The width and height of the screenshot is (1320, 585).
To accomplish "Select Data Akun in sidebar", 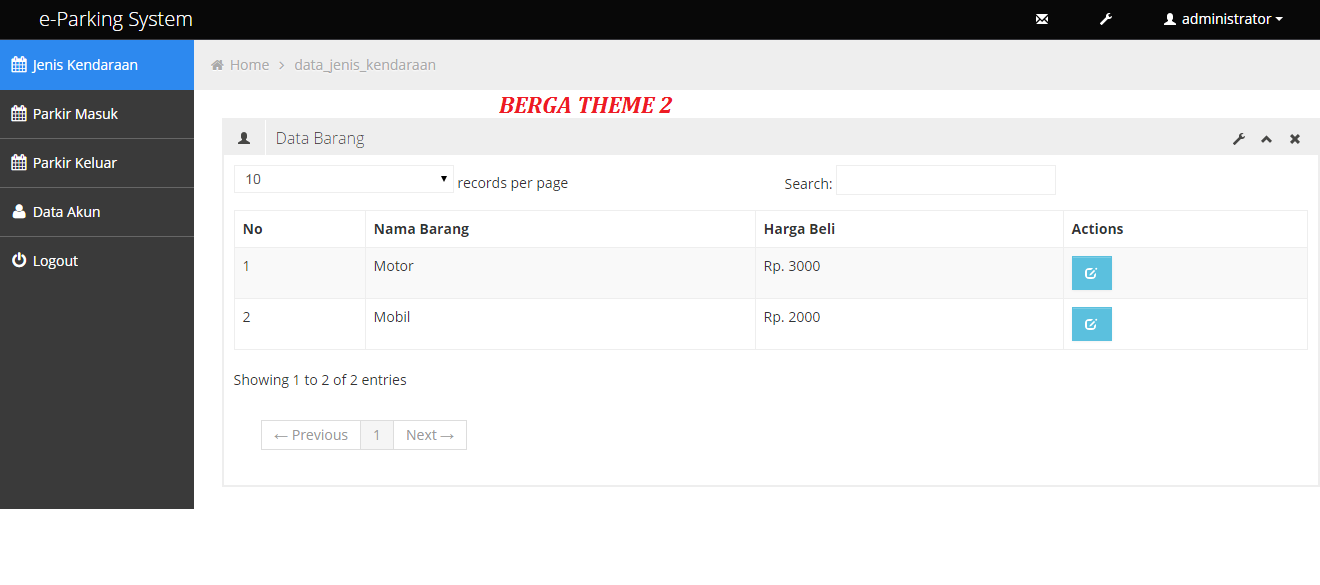I will 97,212.
